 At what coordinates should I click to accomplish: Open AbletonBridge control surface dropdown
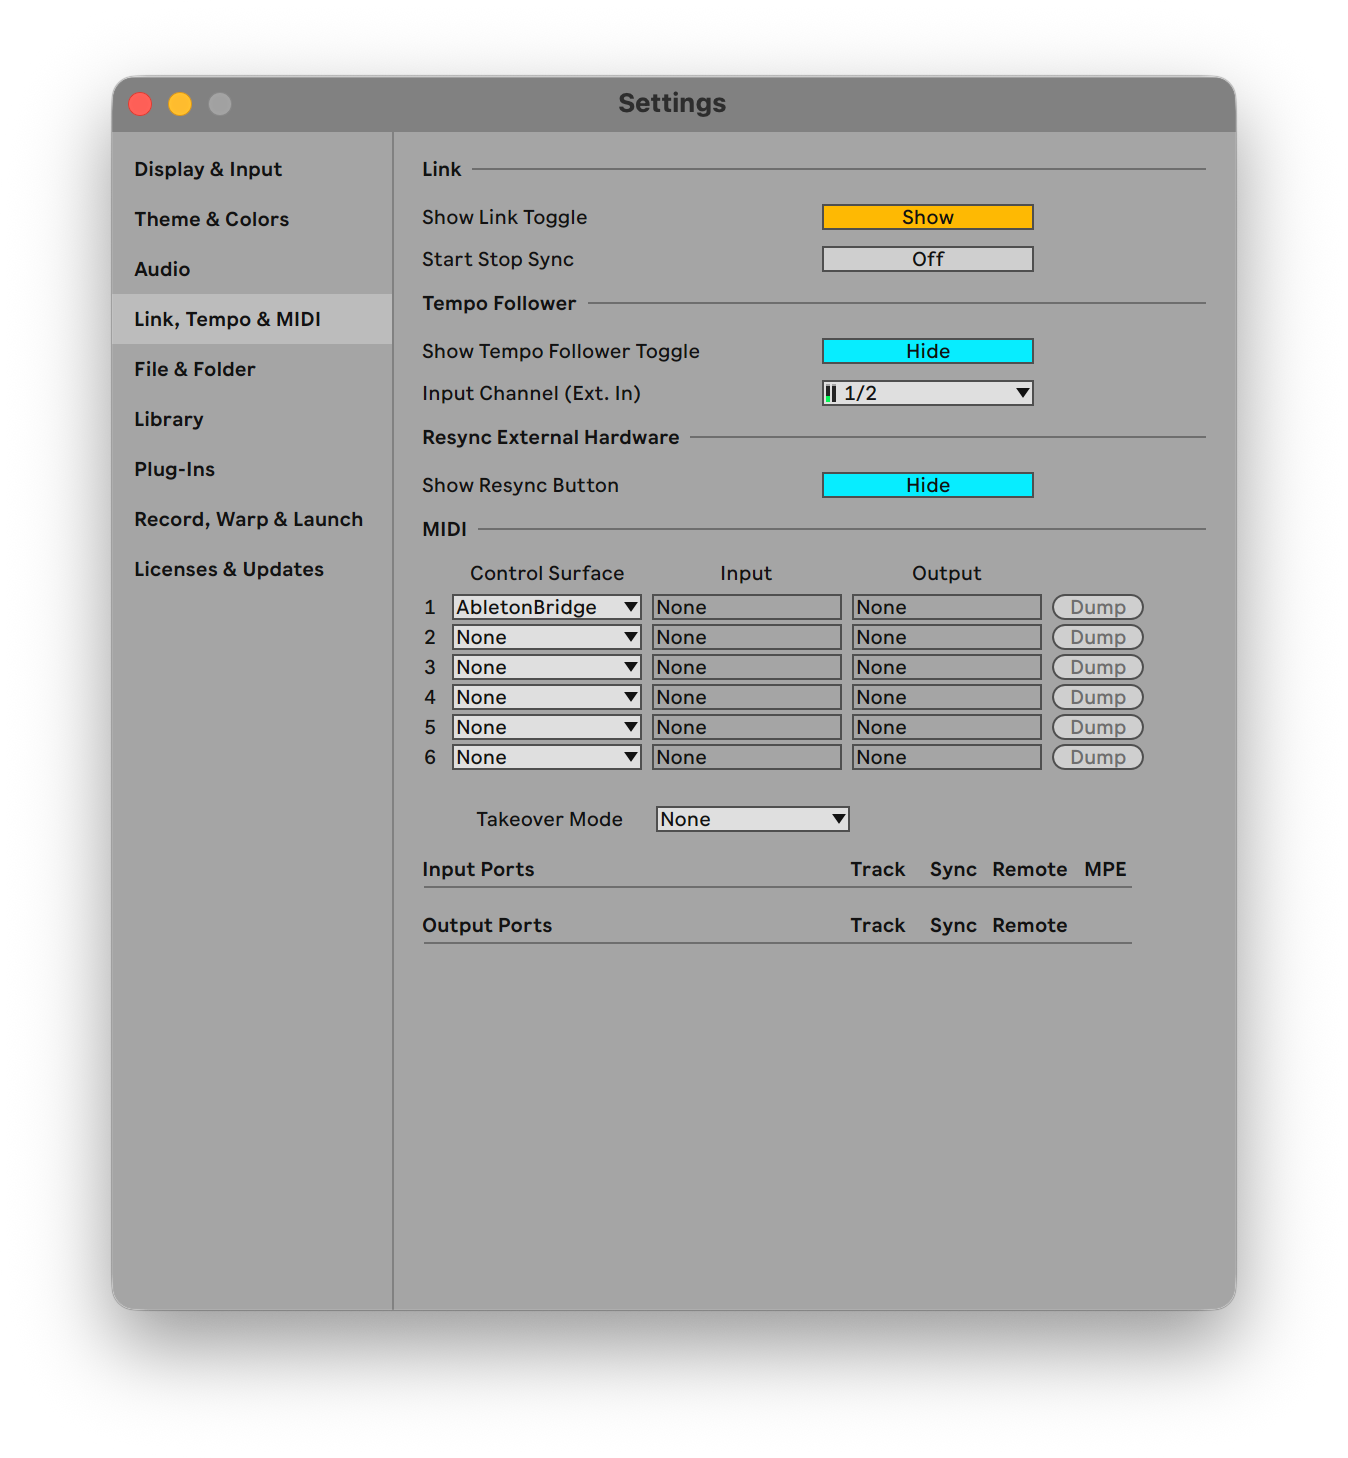pos(546,607)
